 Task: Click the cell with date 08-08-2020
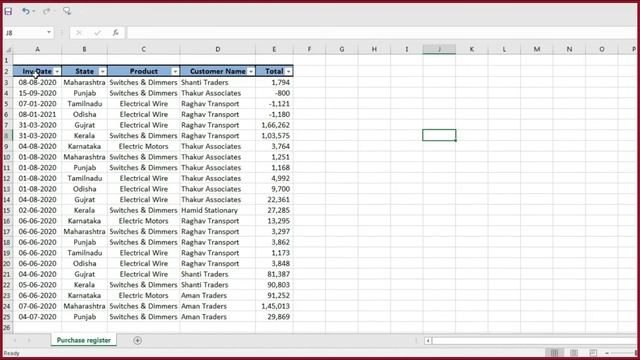click(x=37, y=82)
